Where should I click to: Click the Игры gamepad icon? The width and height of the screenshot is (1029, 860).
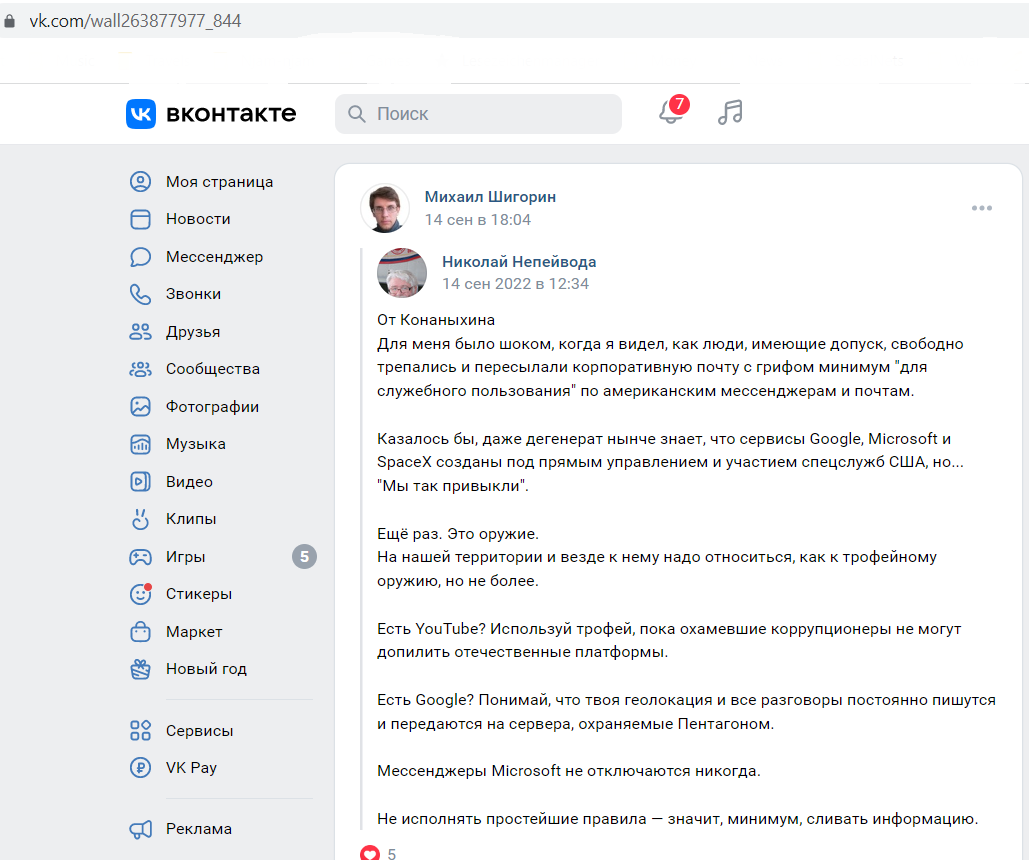tap(140, 557)
